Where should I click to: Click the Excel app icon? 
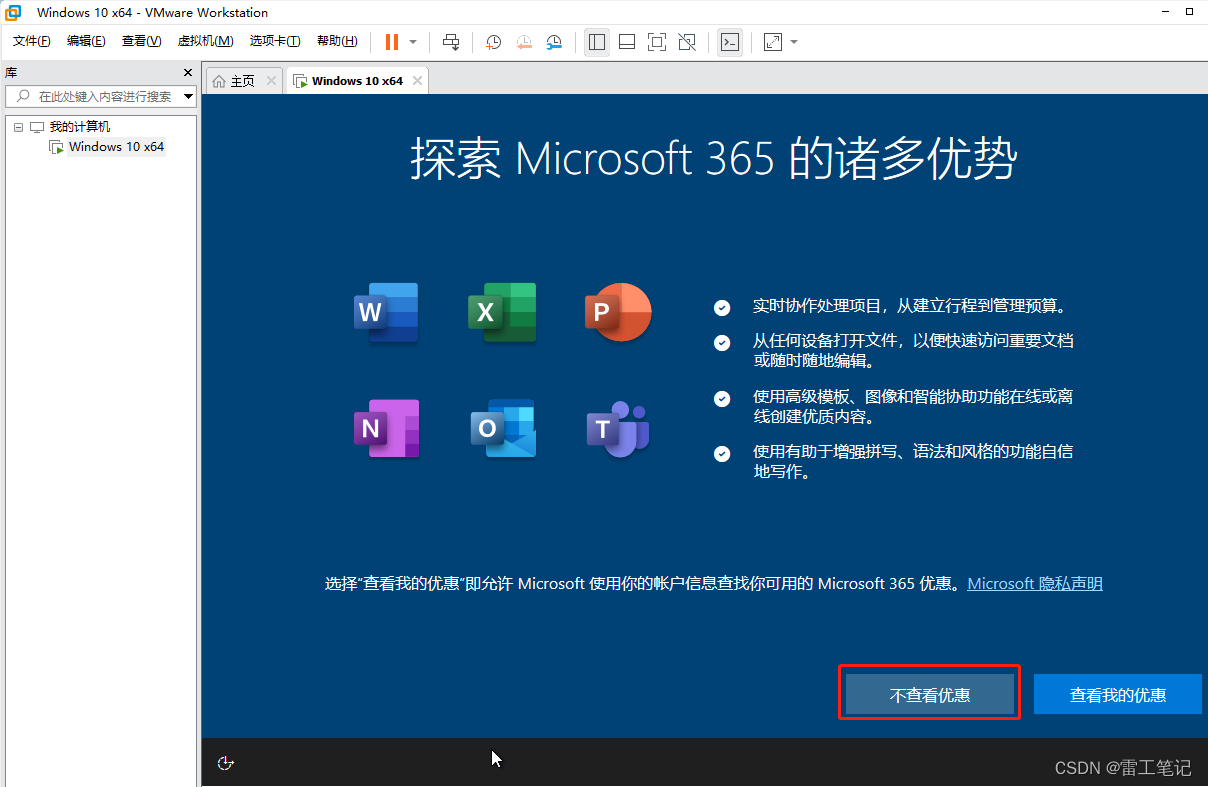[x=502, y=313]
